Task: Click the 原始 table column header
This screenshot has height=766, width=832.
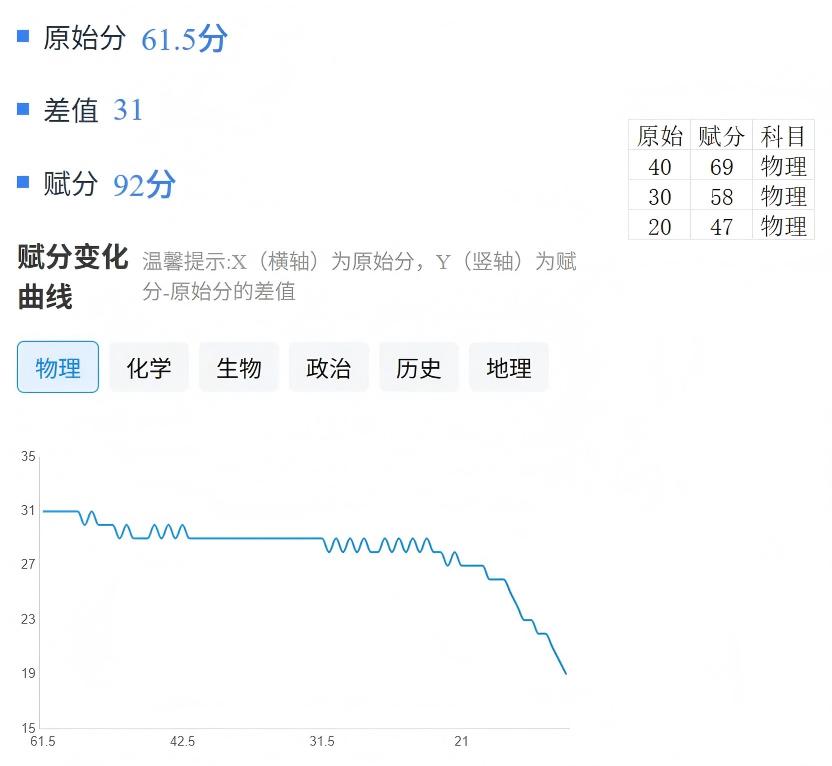Action: 660,136
